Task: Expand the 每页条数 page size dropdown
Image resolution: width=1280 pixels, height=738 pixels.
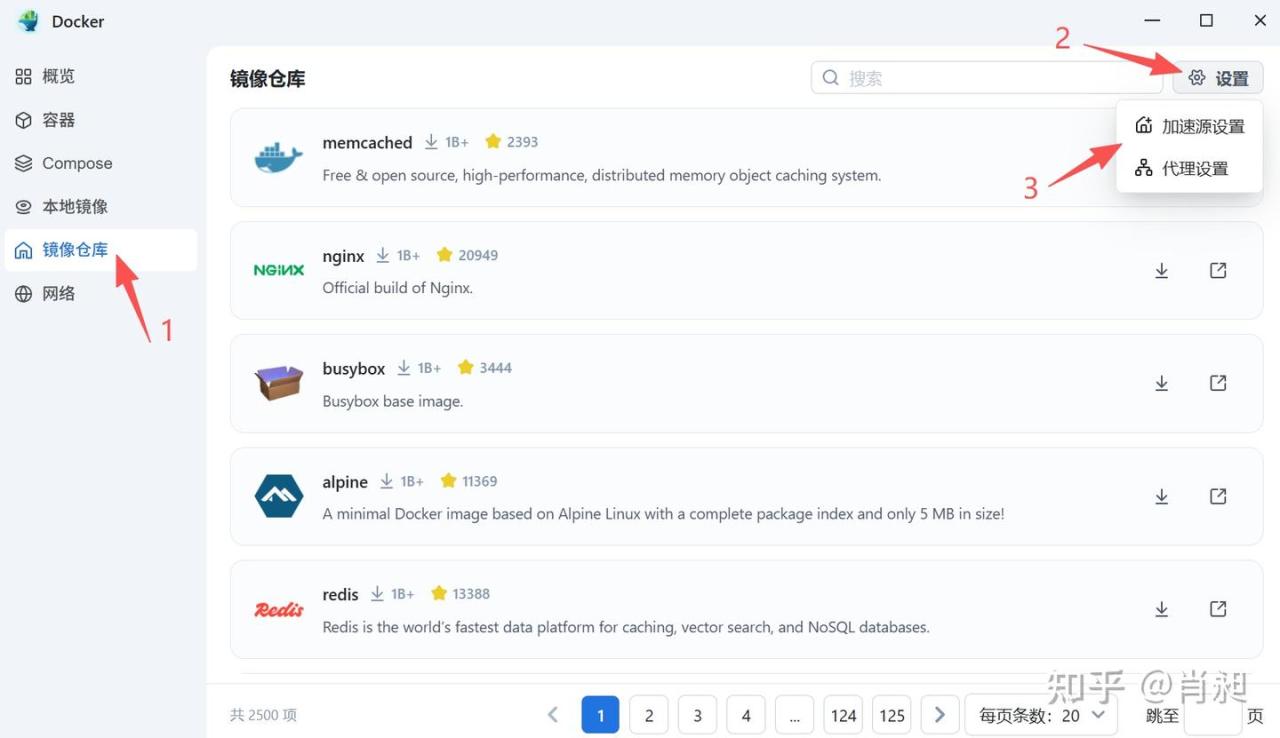Action: pos(1041,715)
